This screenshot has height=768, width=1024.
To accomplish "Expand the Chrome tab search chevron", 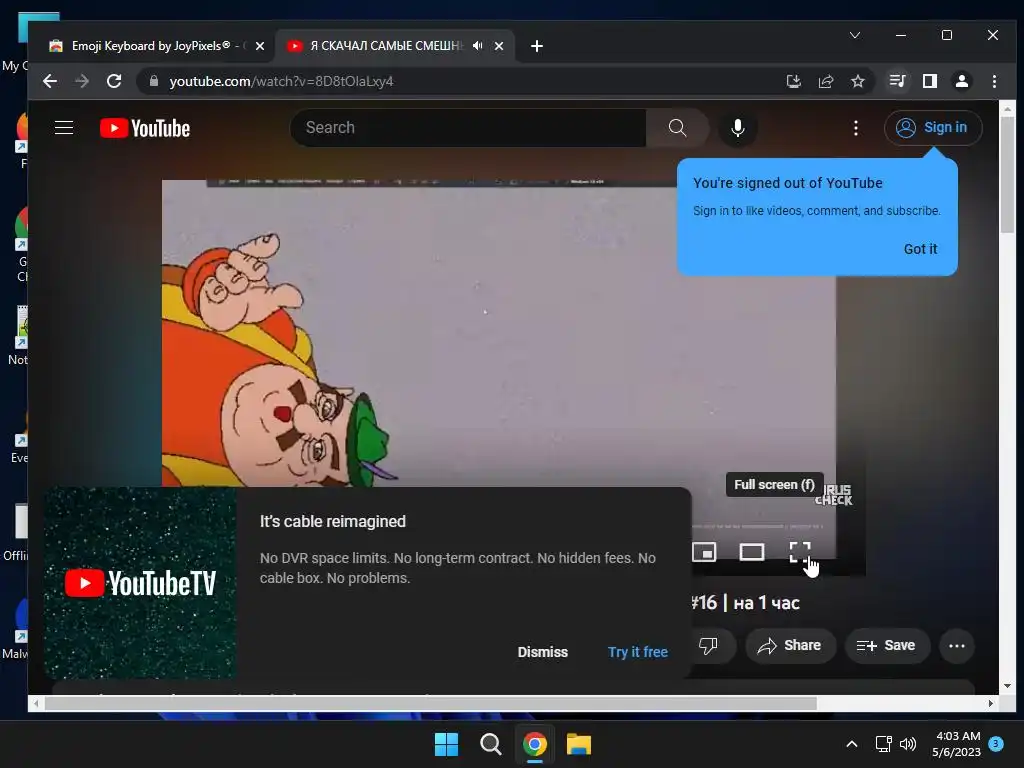I will [x=854, y=35].
